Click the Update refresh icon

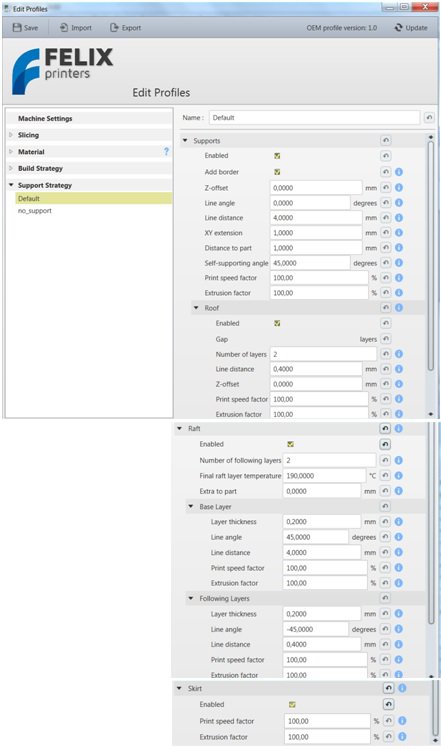[398, 28]
